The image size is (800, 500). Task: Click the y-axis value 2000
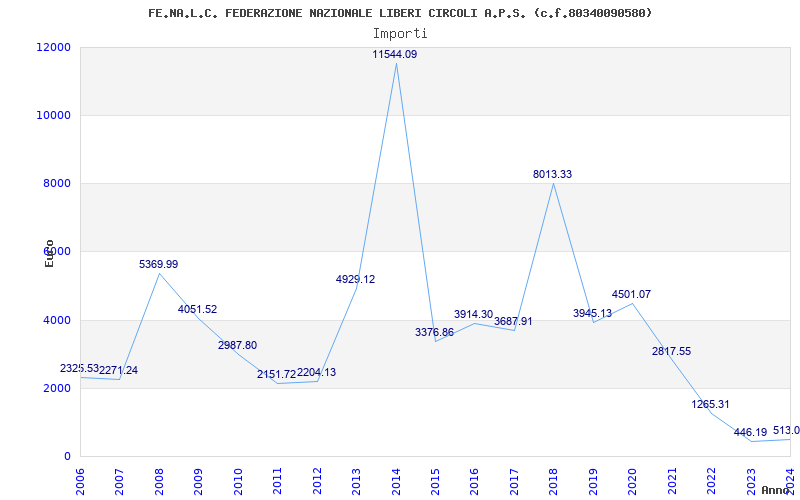(56, 388)
